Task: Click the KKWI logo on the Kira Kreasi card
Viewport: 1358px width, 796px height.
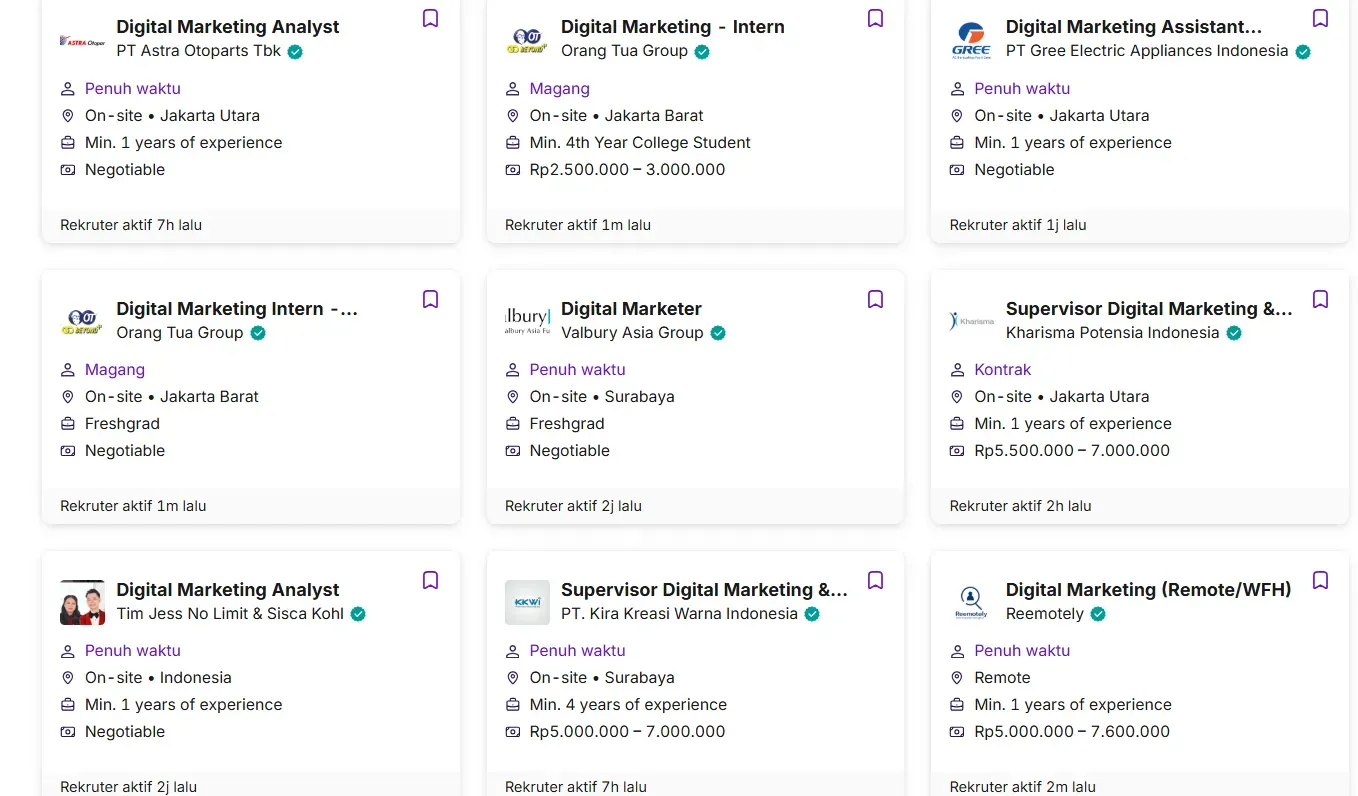Action: (527, 601)
